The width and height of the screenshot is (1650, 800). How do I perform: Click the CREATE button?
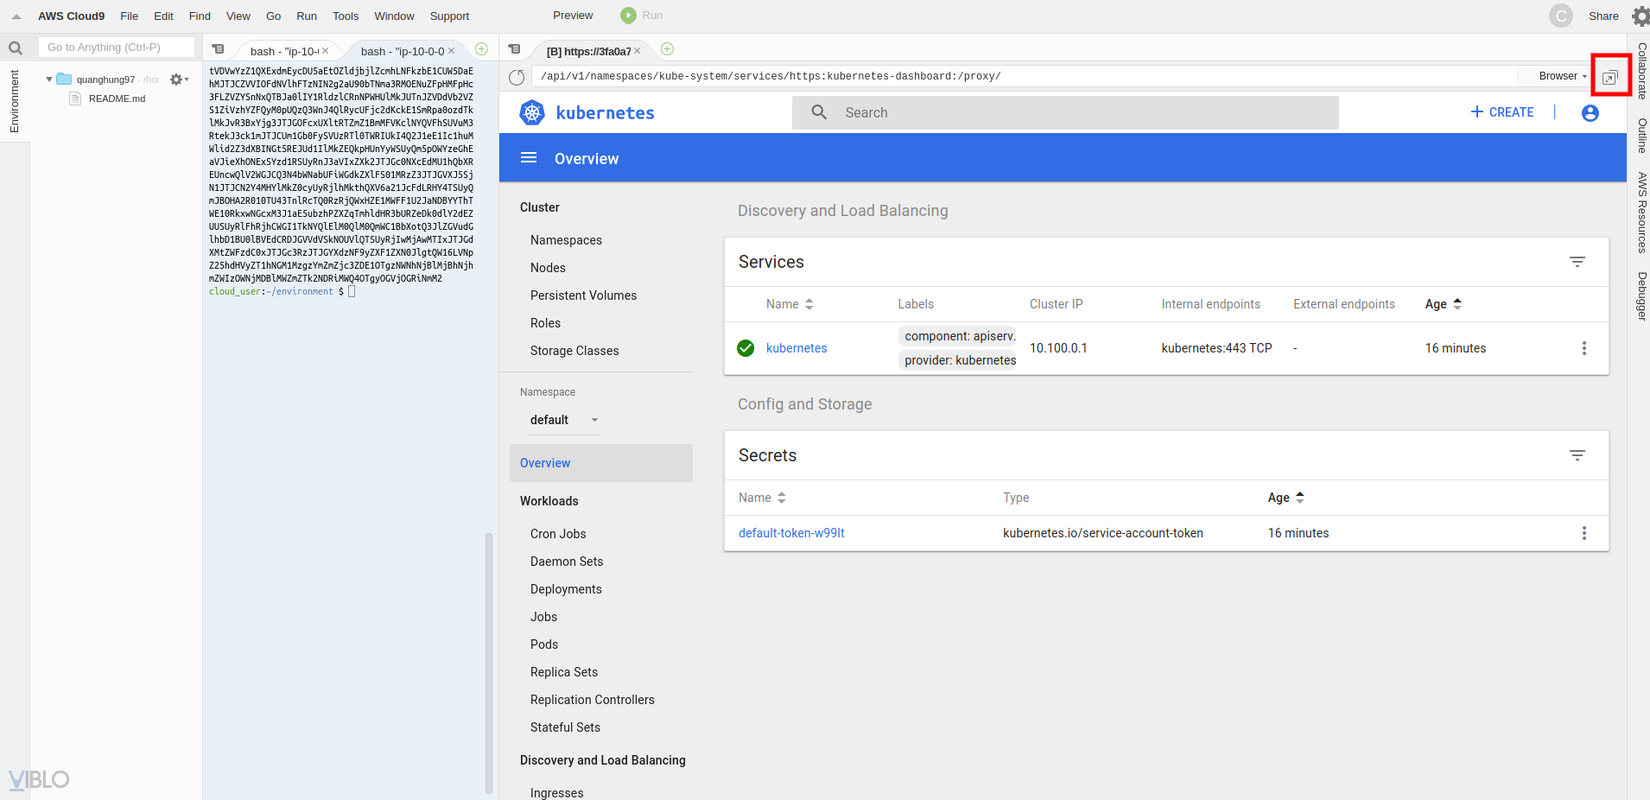click(1501, 112)
